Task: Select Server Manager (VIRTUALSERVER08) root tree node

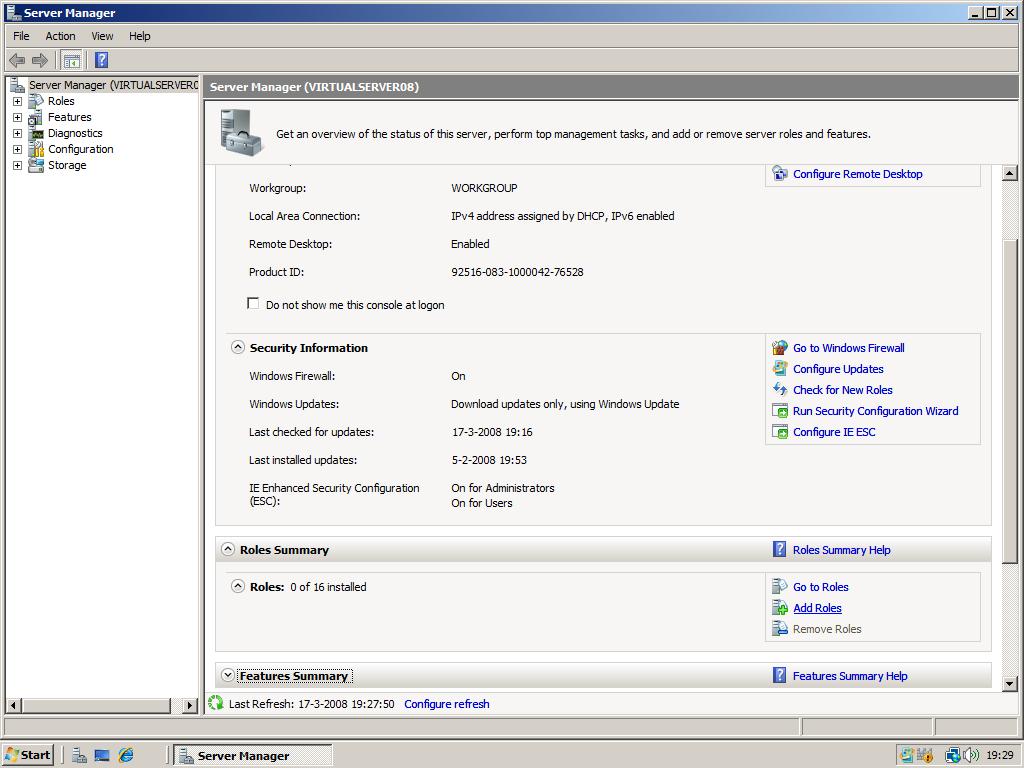Action: click(x=113, y=85)
